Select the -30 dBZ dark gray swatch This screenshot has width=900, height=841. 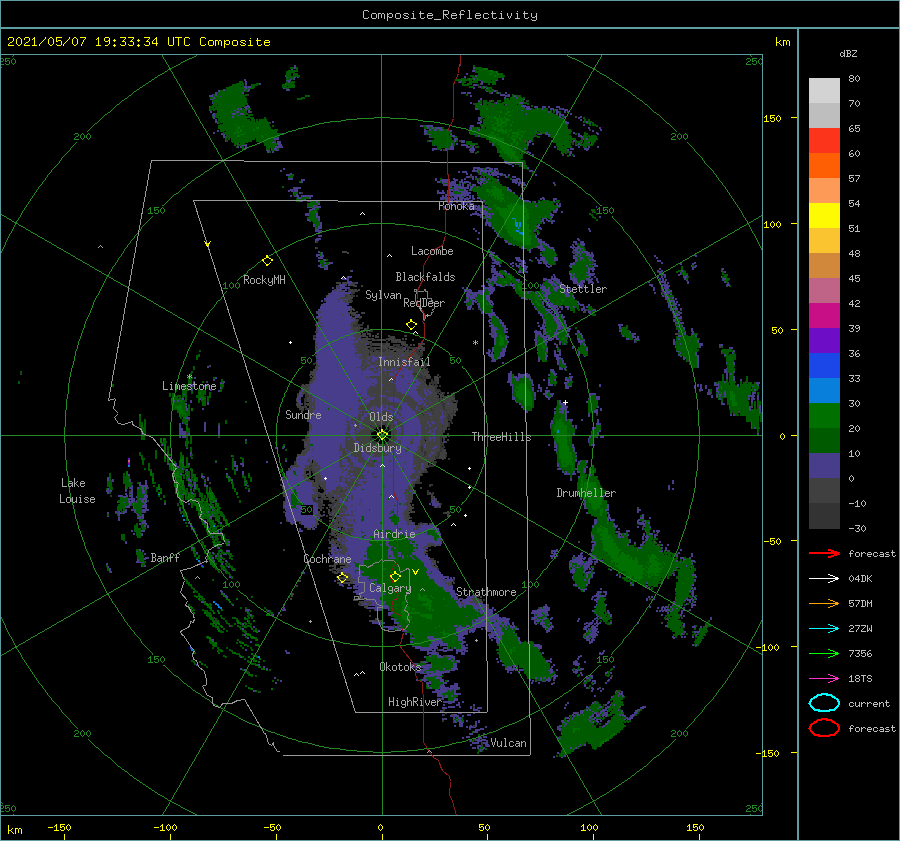(x=824, y=516)
